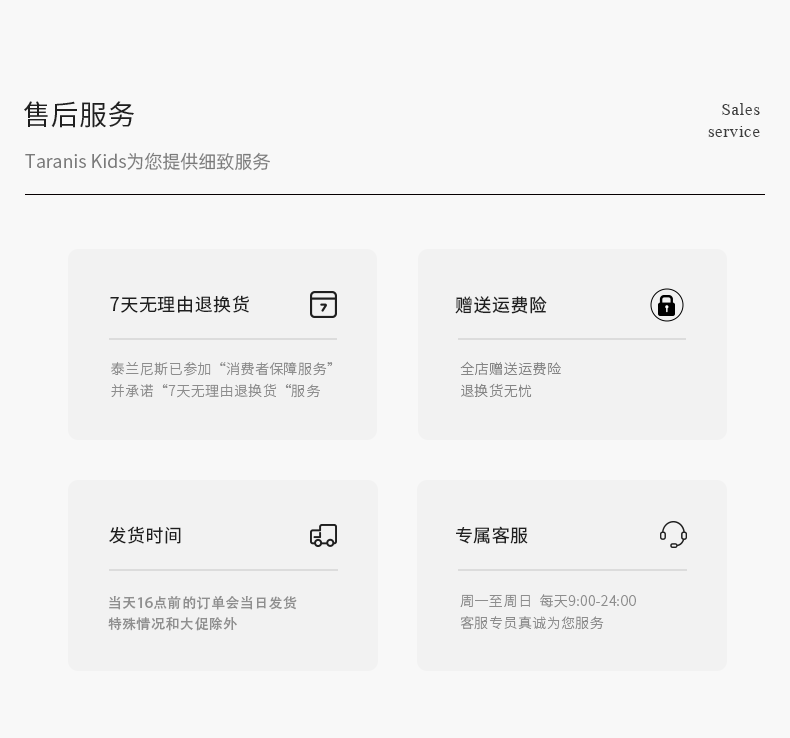Click the Sales service label
Viewport: 790px width, 738px height.
(734, 120)
